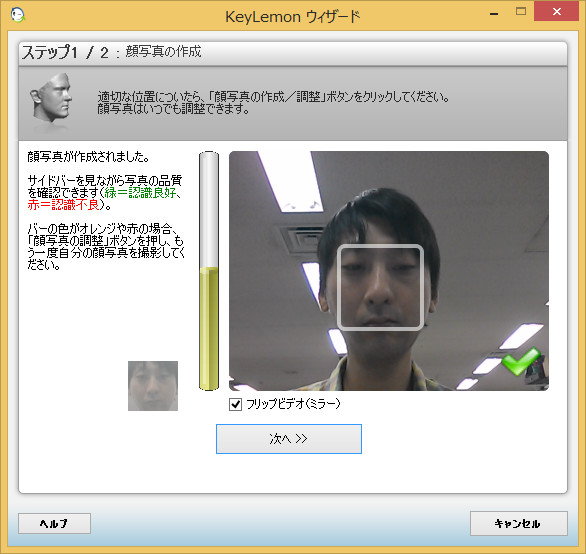Open help with ヘルプ button
This screenshot has width=586, height=554.
click(55, 523)
